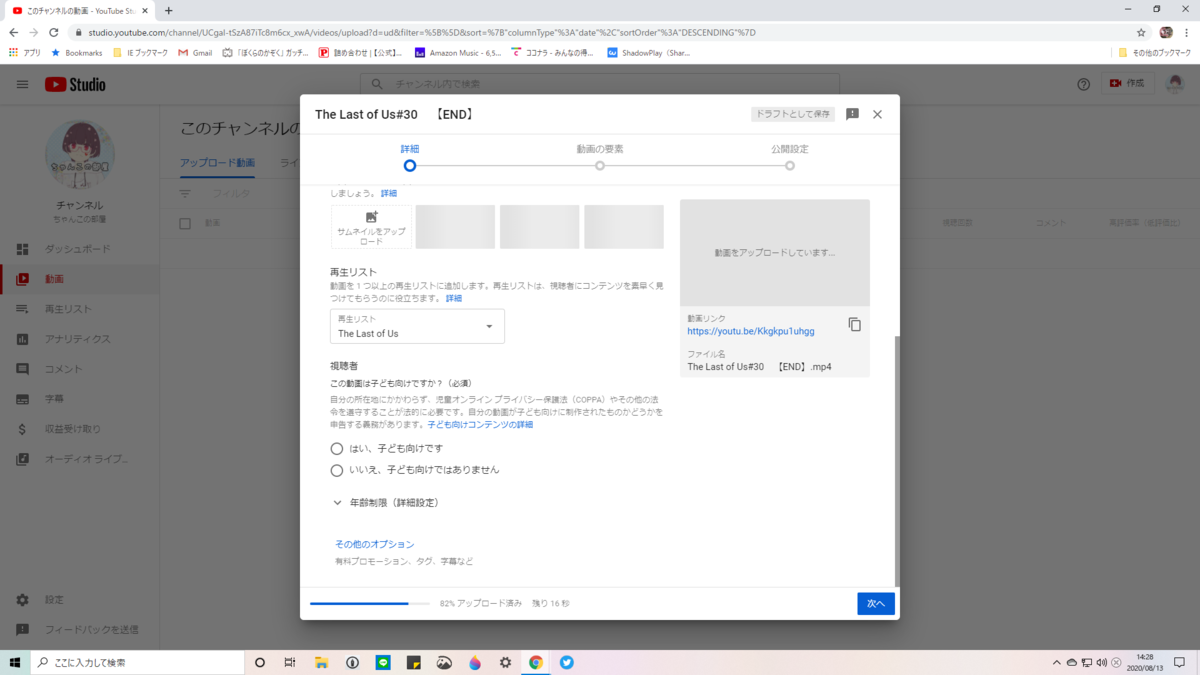The image size is (1200, 675).
Task: Open その他のブックマーク folder
Action: 1154,53
